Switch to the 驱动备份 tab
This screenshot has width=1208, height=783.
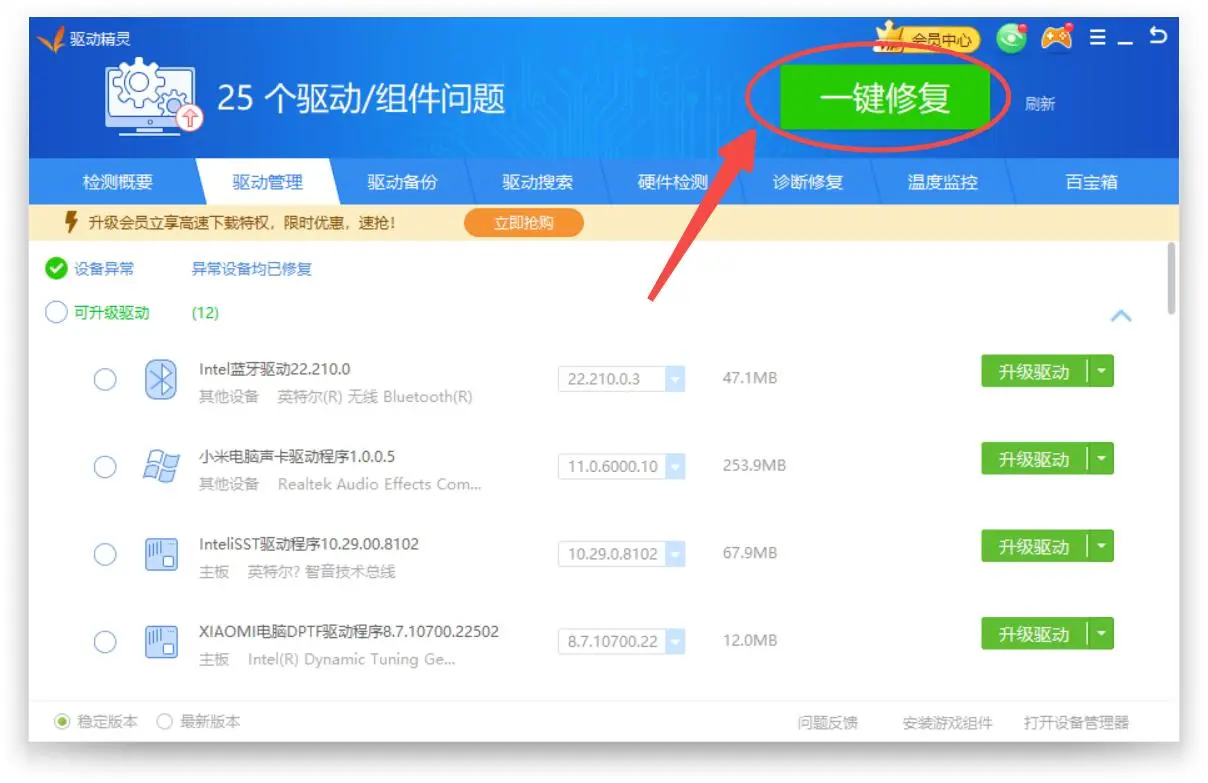402,182
